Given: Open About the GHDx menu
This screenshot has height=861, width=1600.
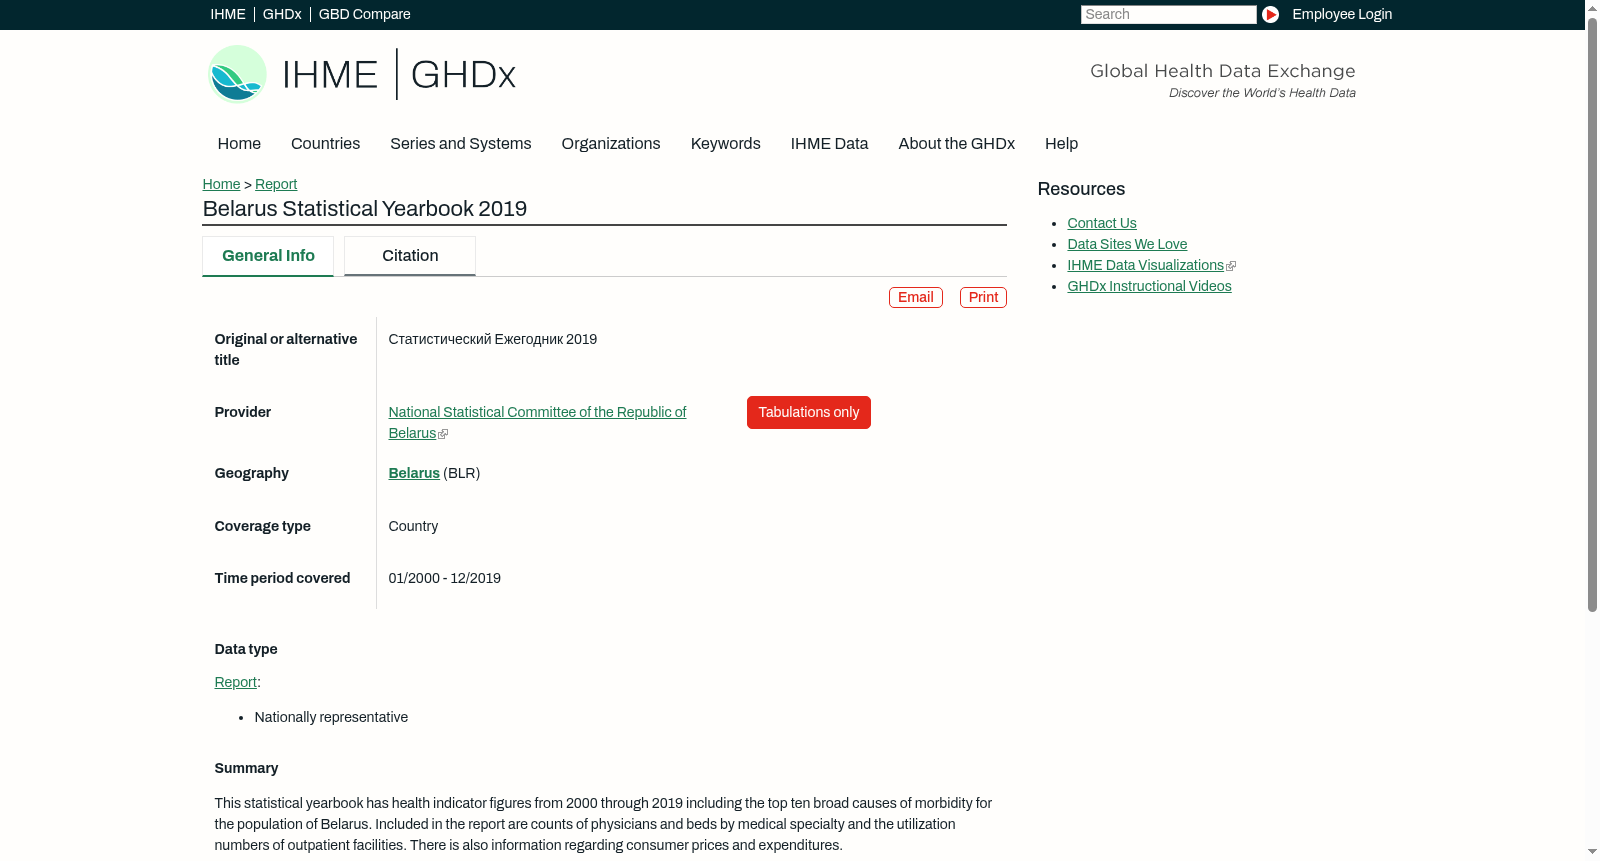Looking at the screenshot, I should tap(957, 144).
